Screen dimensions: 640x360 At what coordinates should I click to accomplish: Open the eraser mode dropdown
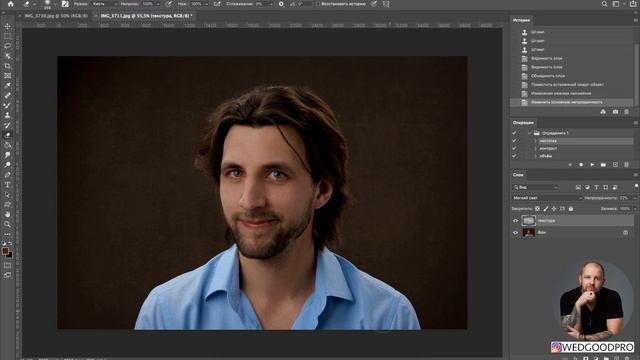[104, 4]
